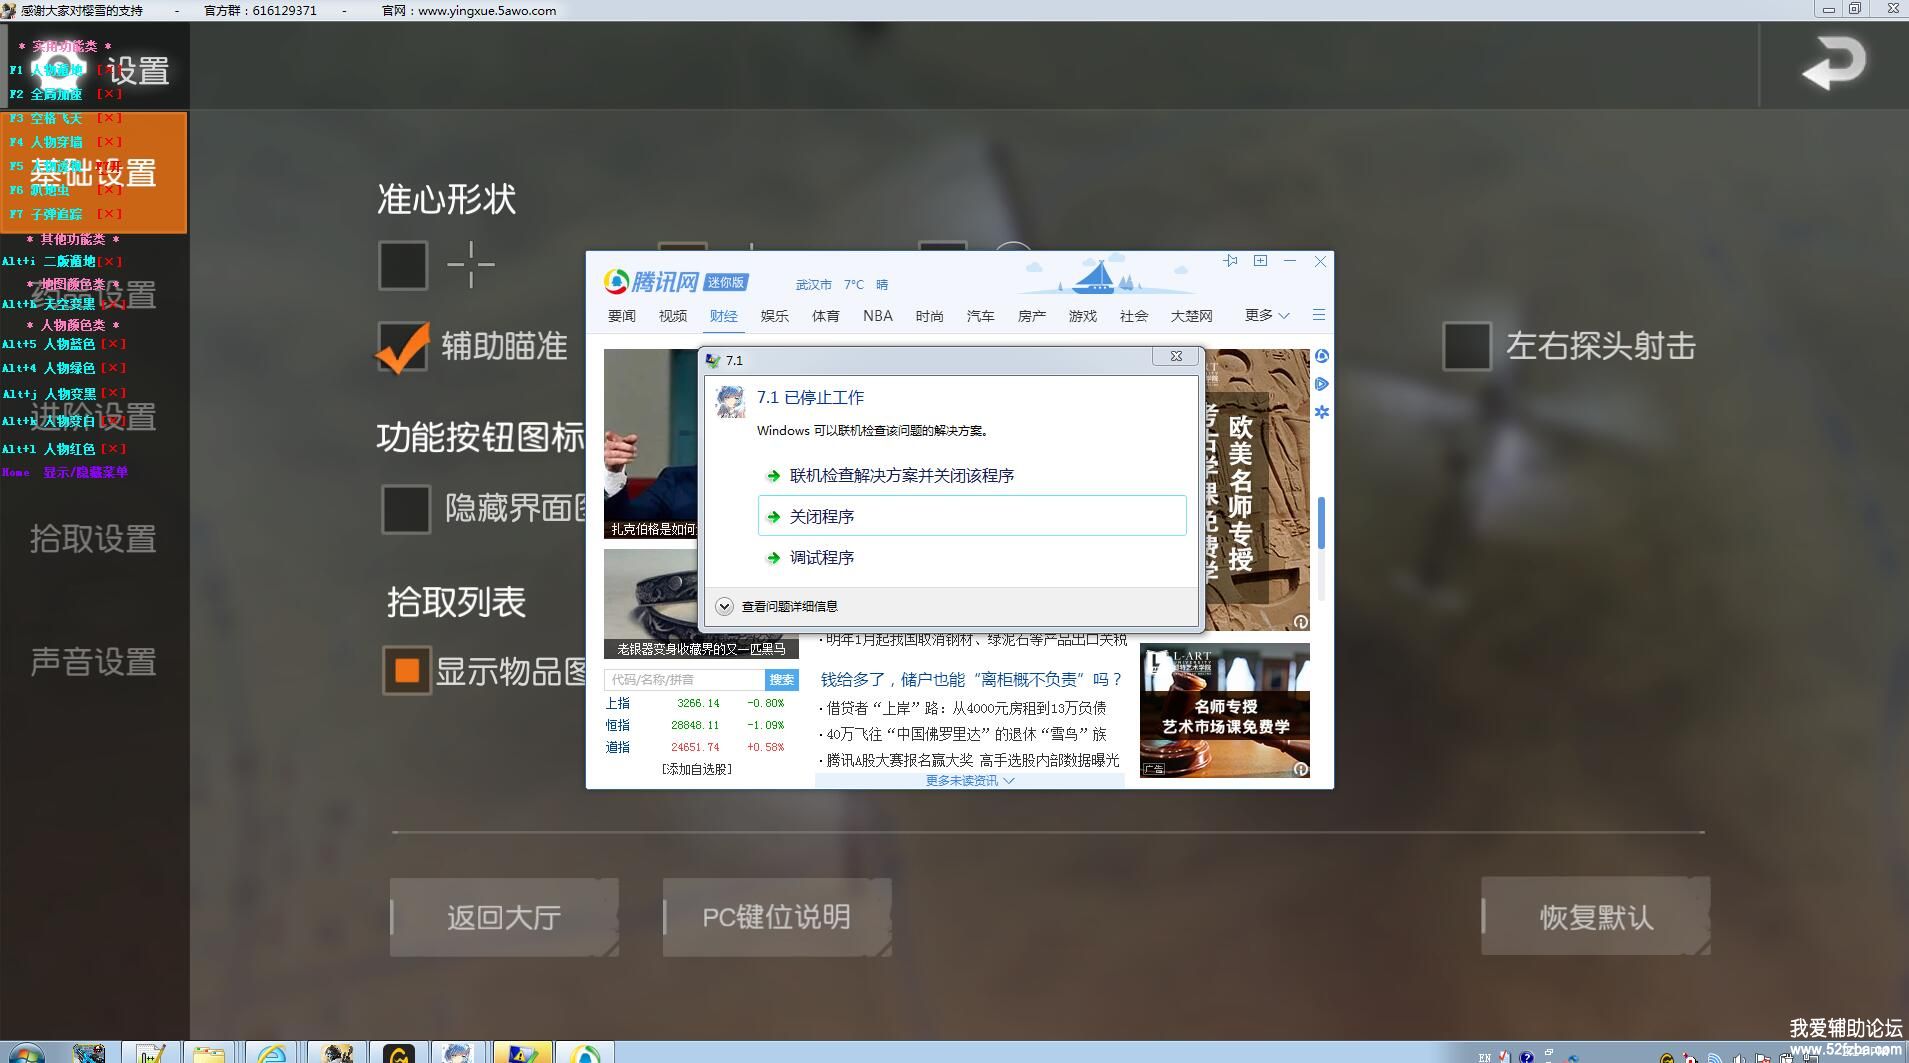Image resolution: width=1909 pixels, height=1063 pixels.
Task: Click the anime avatar icon in crash dialog
Action: 730,402
